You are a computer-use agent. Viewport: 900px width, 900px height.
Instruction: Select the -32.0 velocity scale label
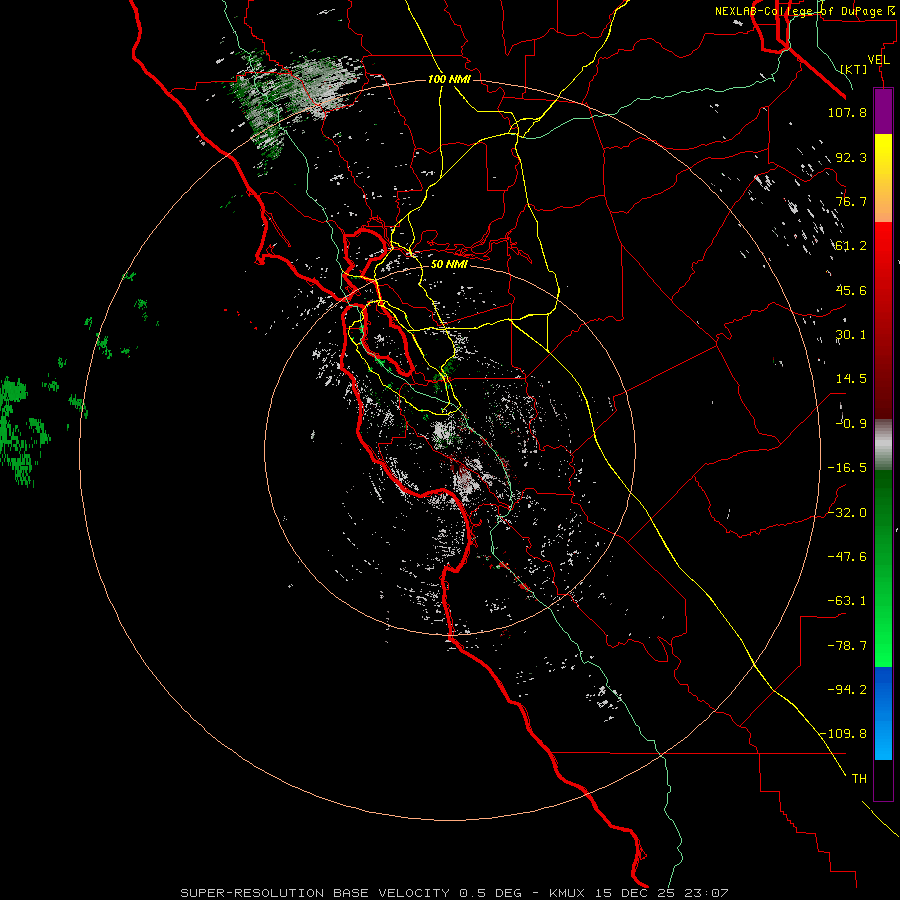847,513
